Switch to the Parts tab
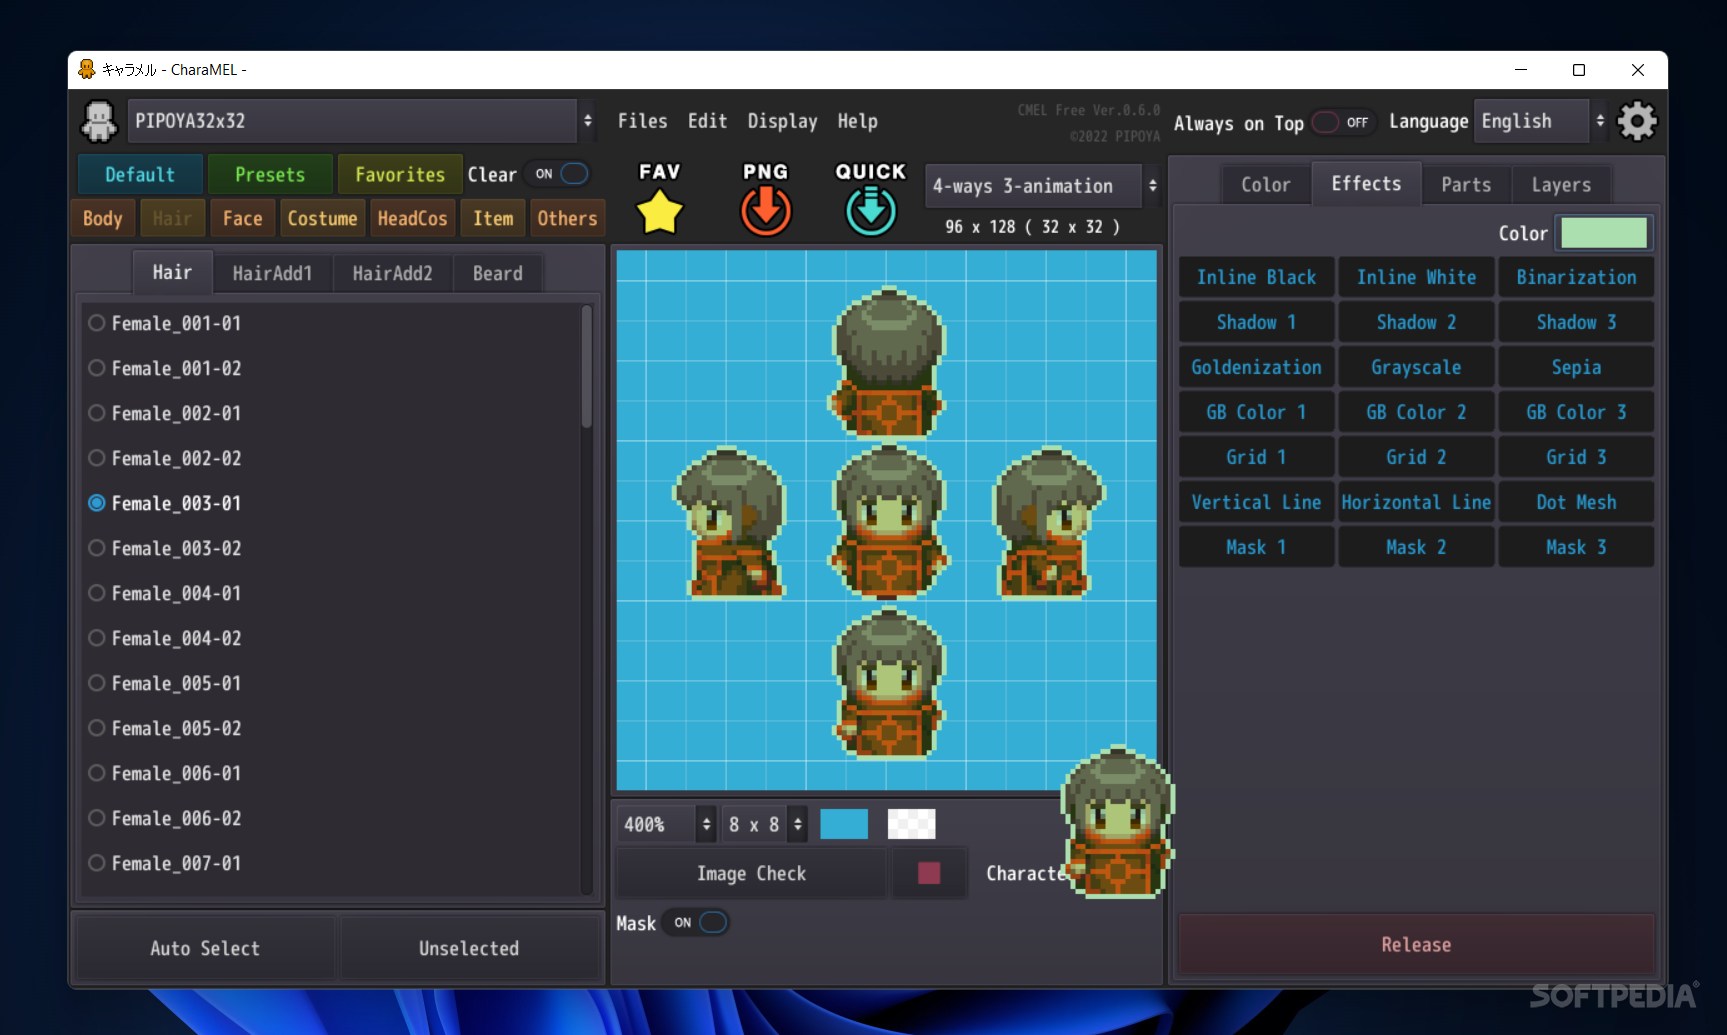1727x1035 pixels. coord(1466,185)
